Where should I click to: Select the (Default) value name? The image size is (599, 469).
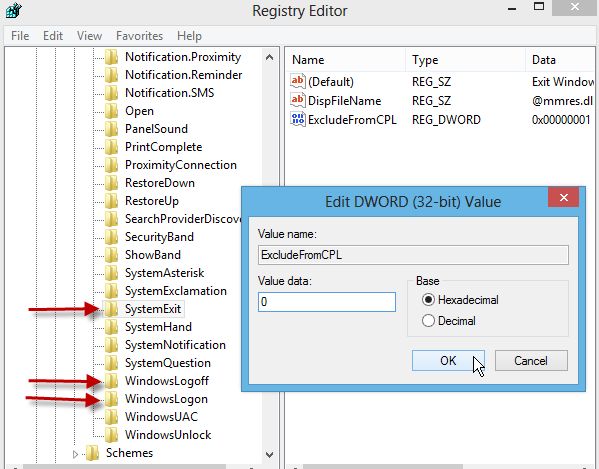331,82
